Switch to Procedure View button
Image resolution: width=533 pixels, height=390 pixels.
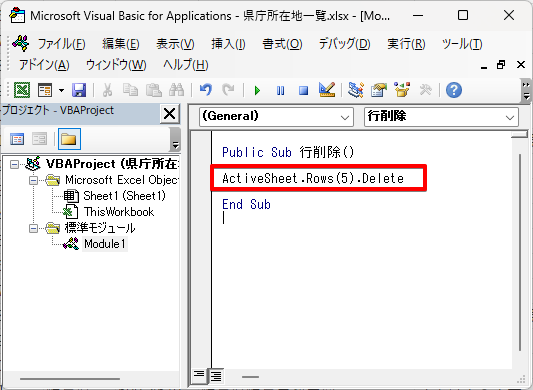(199, 375)
